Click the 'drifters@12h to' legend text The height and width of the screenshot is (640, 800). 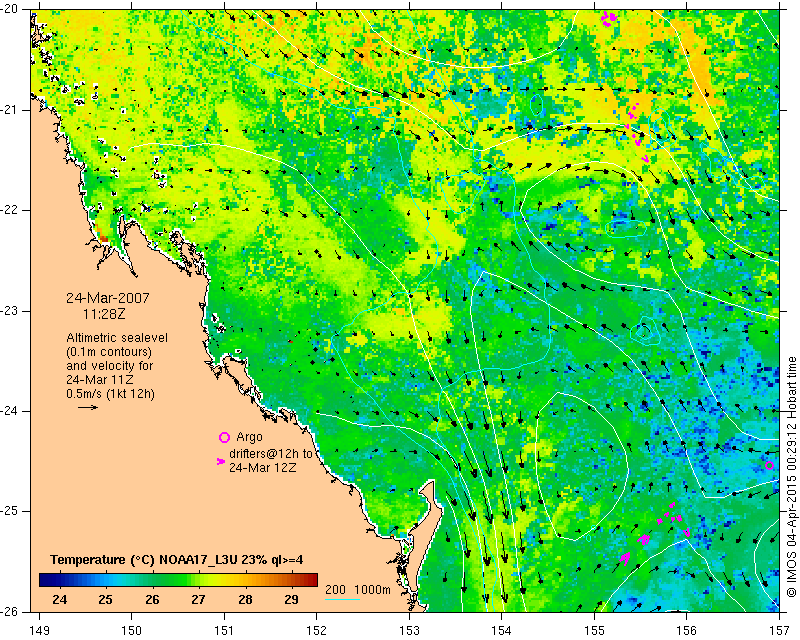270,454
